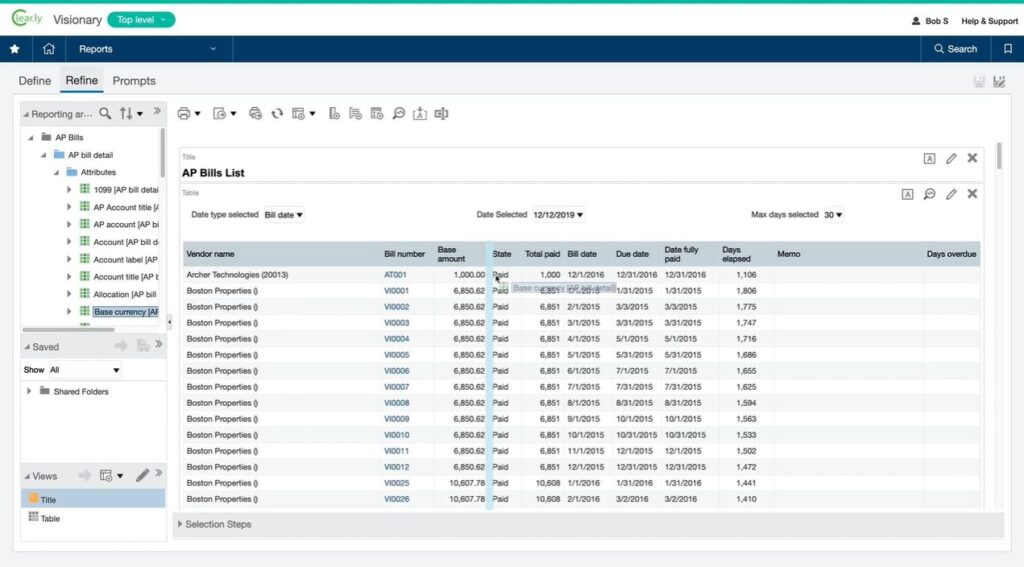This screenshot has width=1024, height=567.
Task: Select the Account label attribute
Action: click(125, 259)
